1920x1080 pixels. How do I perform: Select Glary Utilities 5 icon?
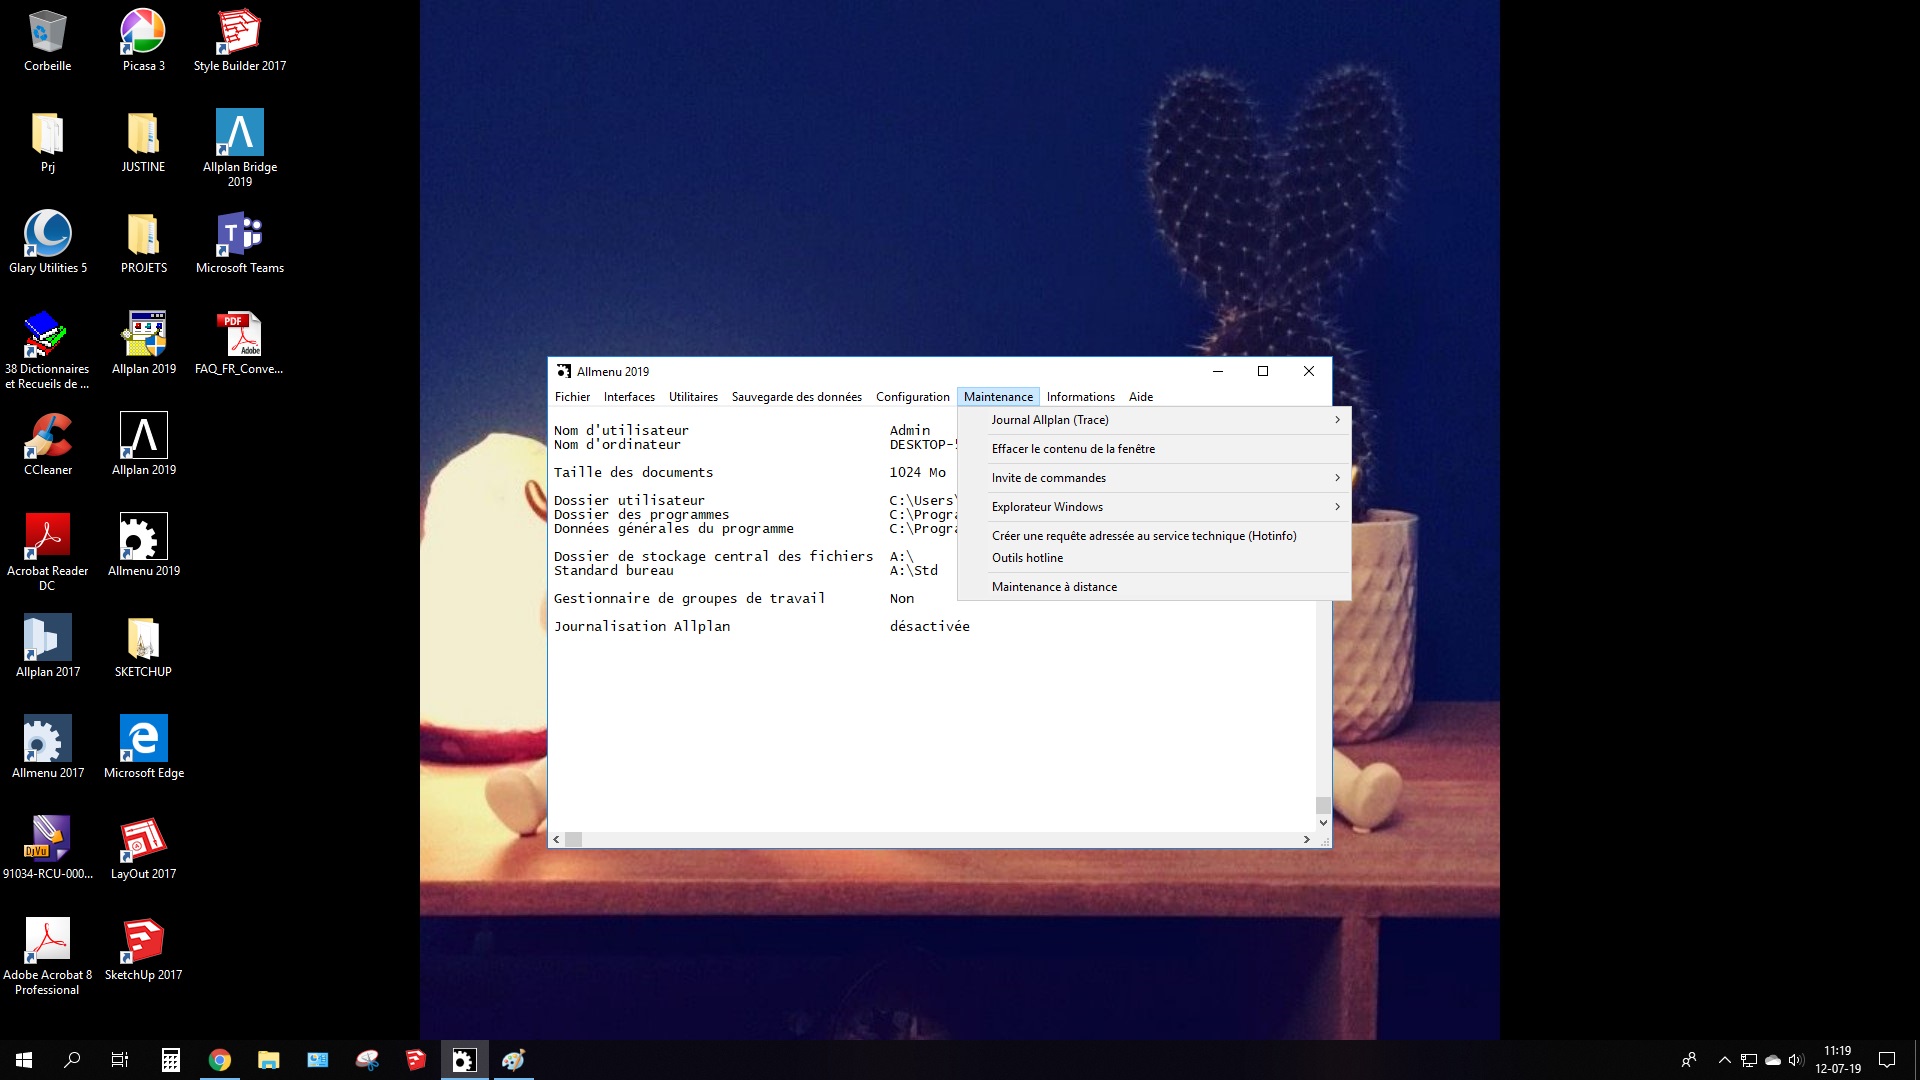point(47,243)
